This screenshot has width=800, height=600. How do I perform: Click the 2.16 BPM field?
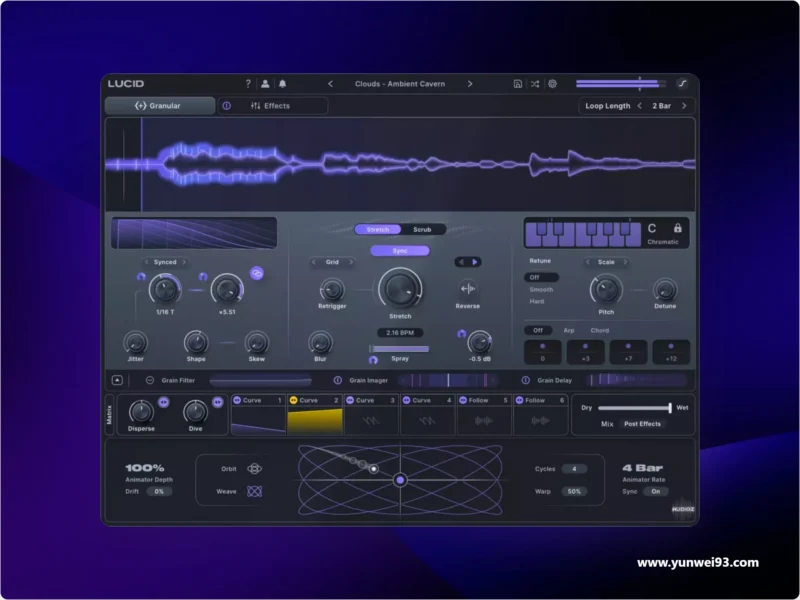pos(400,333)
